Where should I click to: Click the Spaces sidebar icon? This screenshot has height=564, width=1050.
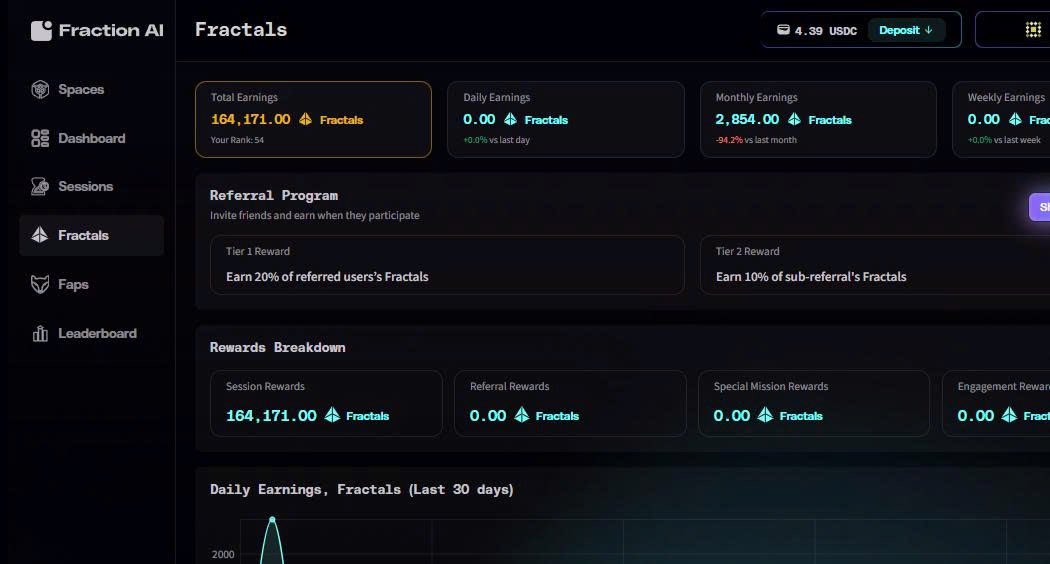(x=40, y=89)
